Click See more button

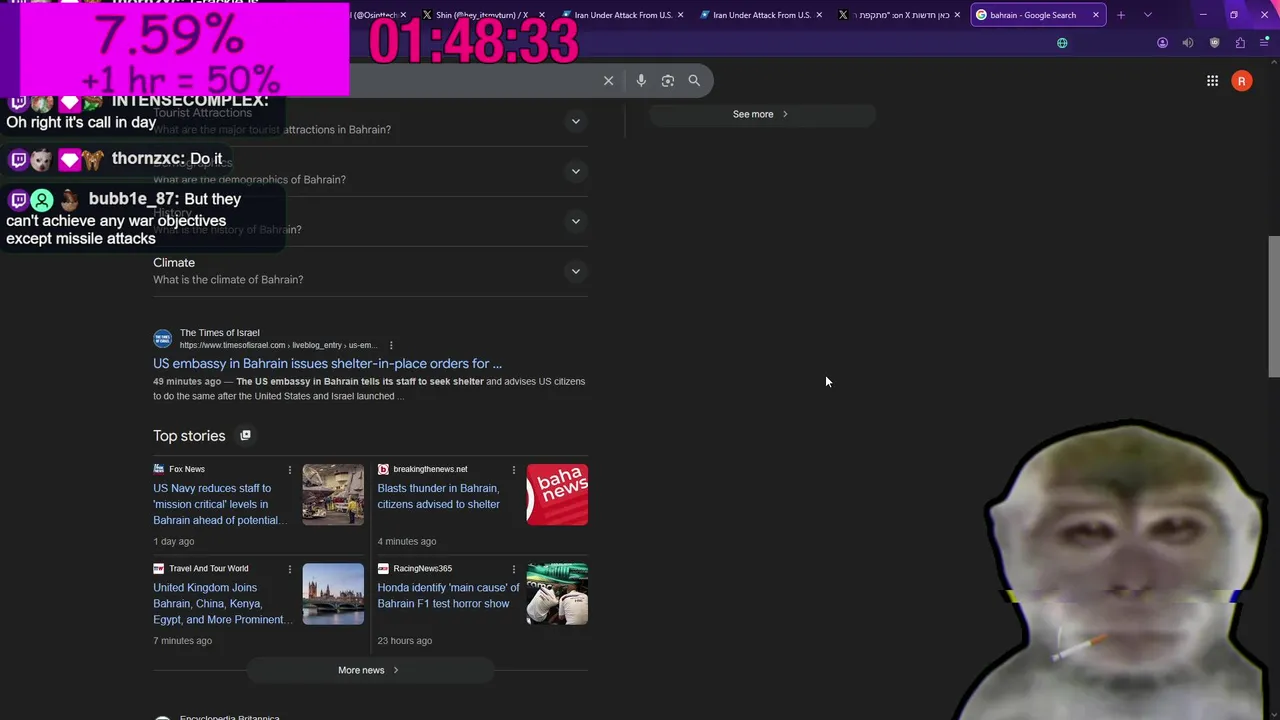click(761, 114)
